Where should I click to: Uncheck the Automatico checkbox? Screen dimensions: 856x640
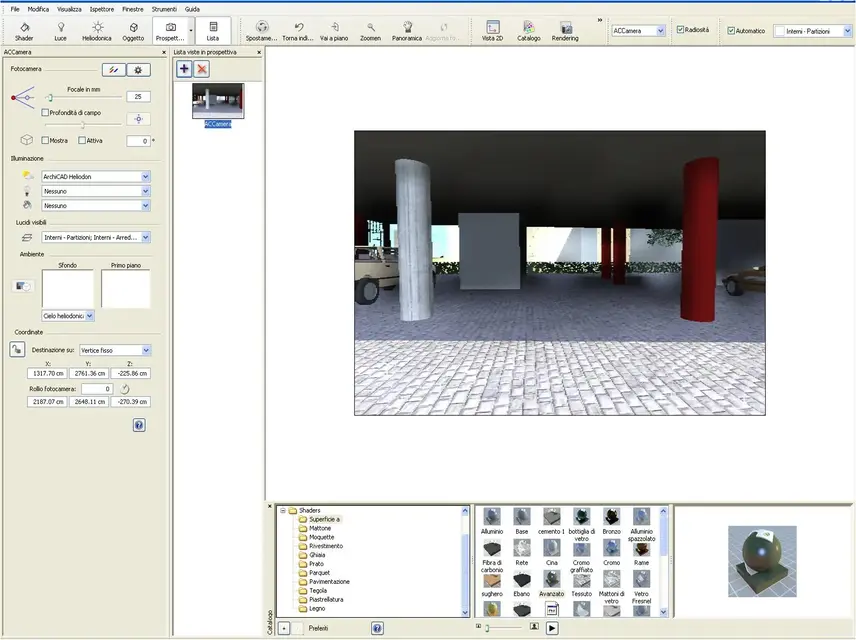[731, 31]
